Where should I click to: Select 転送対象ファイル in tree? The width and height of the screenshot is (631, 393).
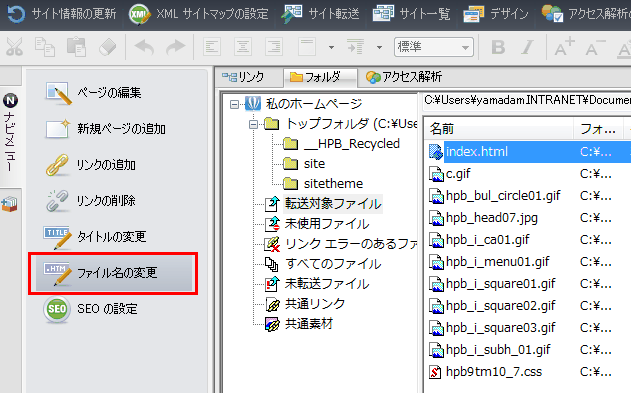[333, 204]
